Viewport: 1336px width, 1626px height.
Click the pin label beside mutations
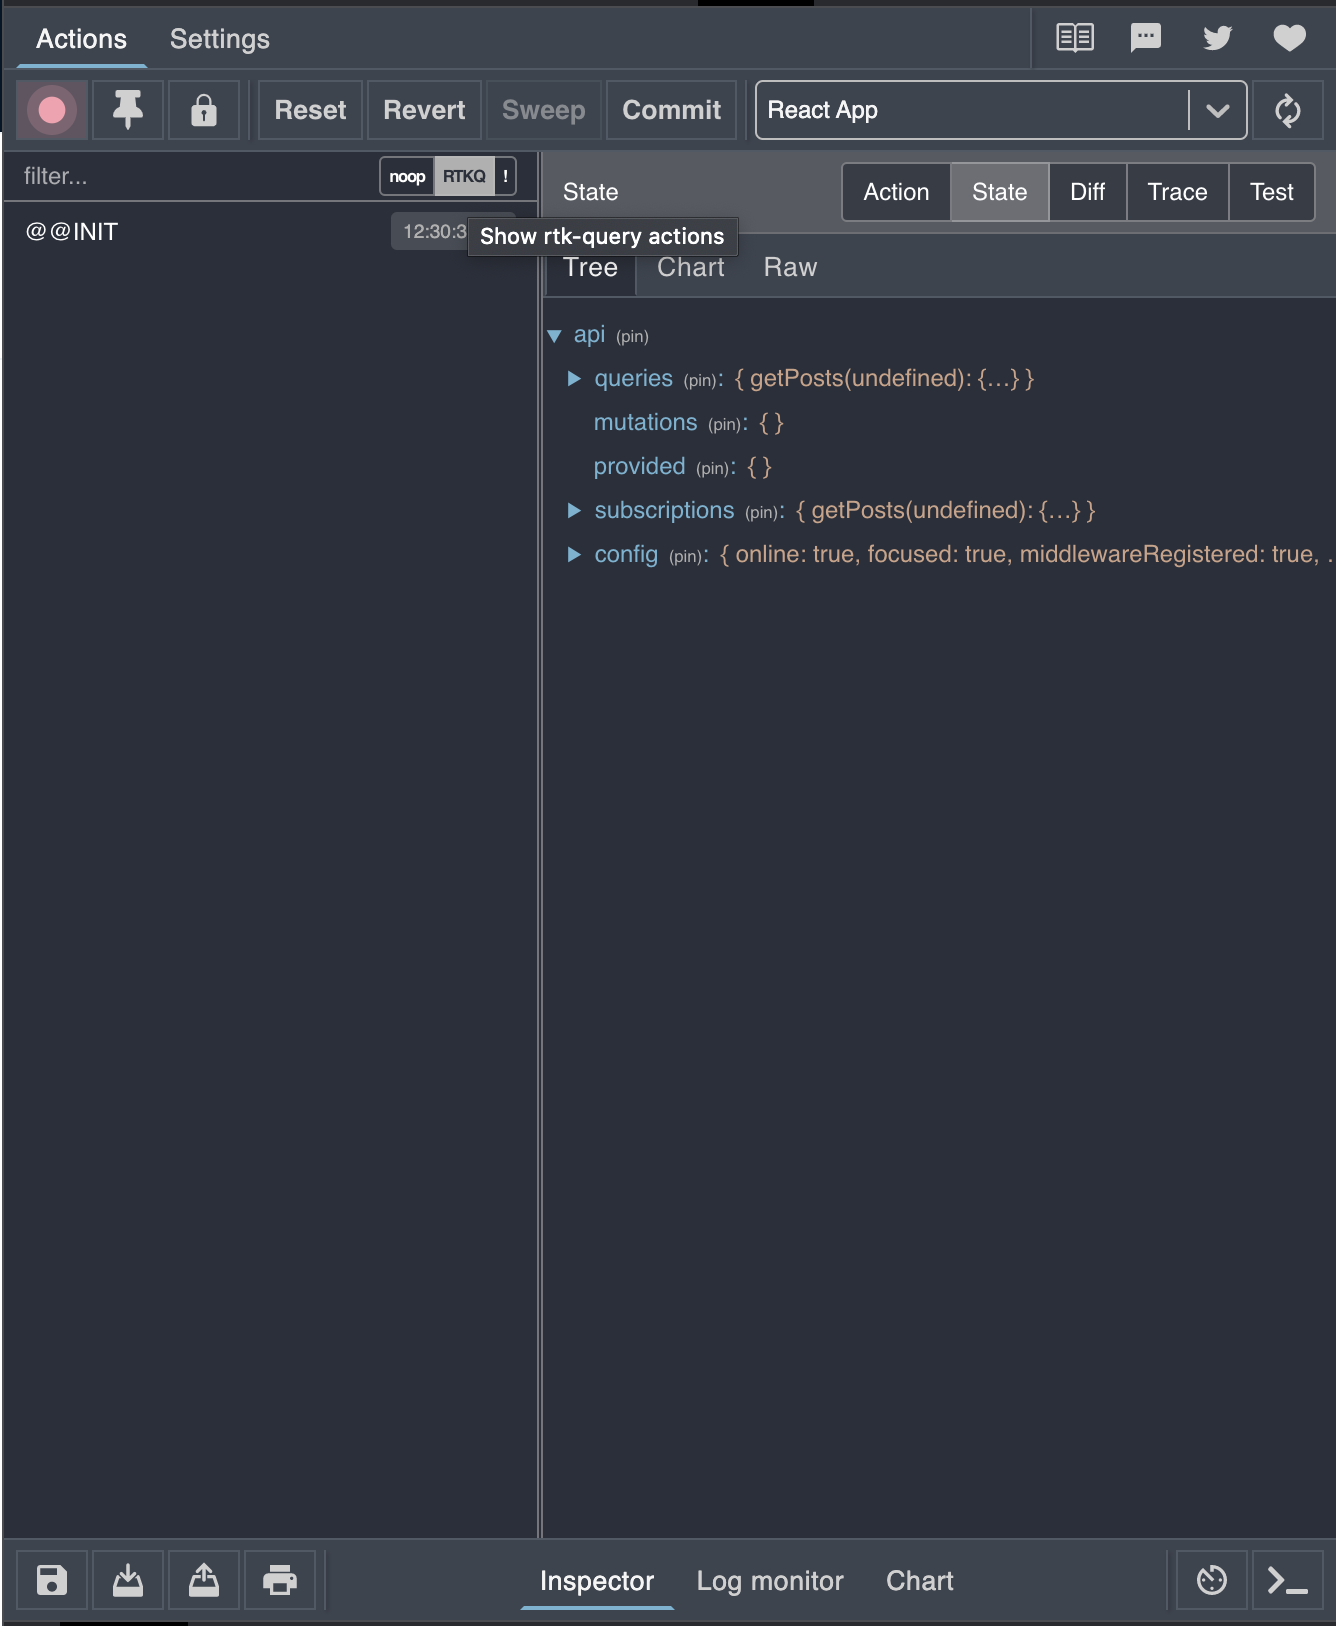coord(724,425)
